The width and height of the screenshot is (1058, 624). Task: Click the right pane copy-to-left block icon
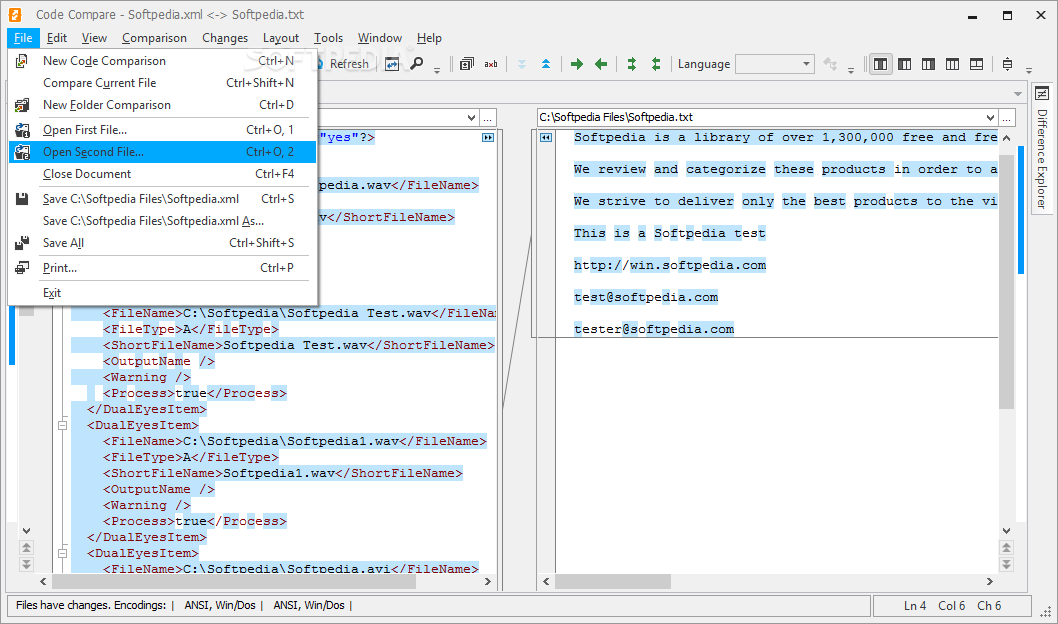pos(546,138)
